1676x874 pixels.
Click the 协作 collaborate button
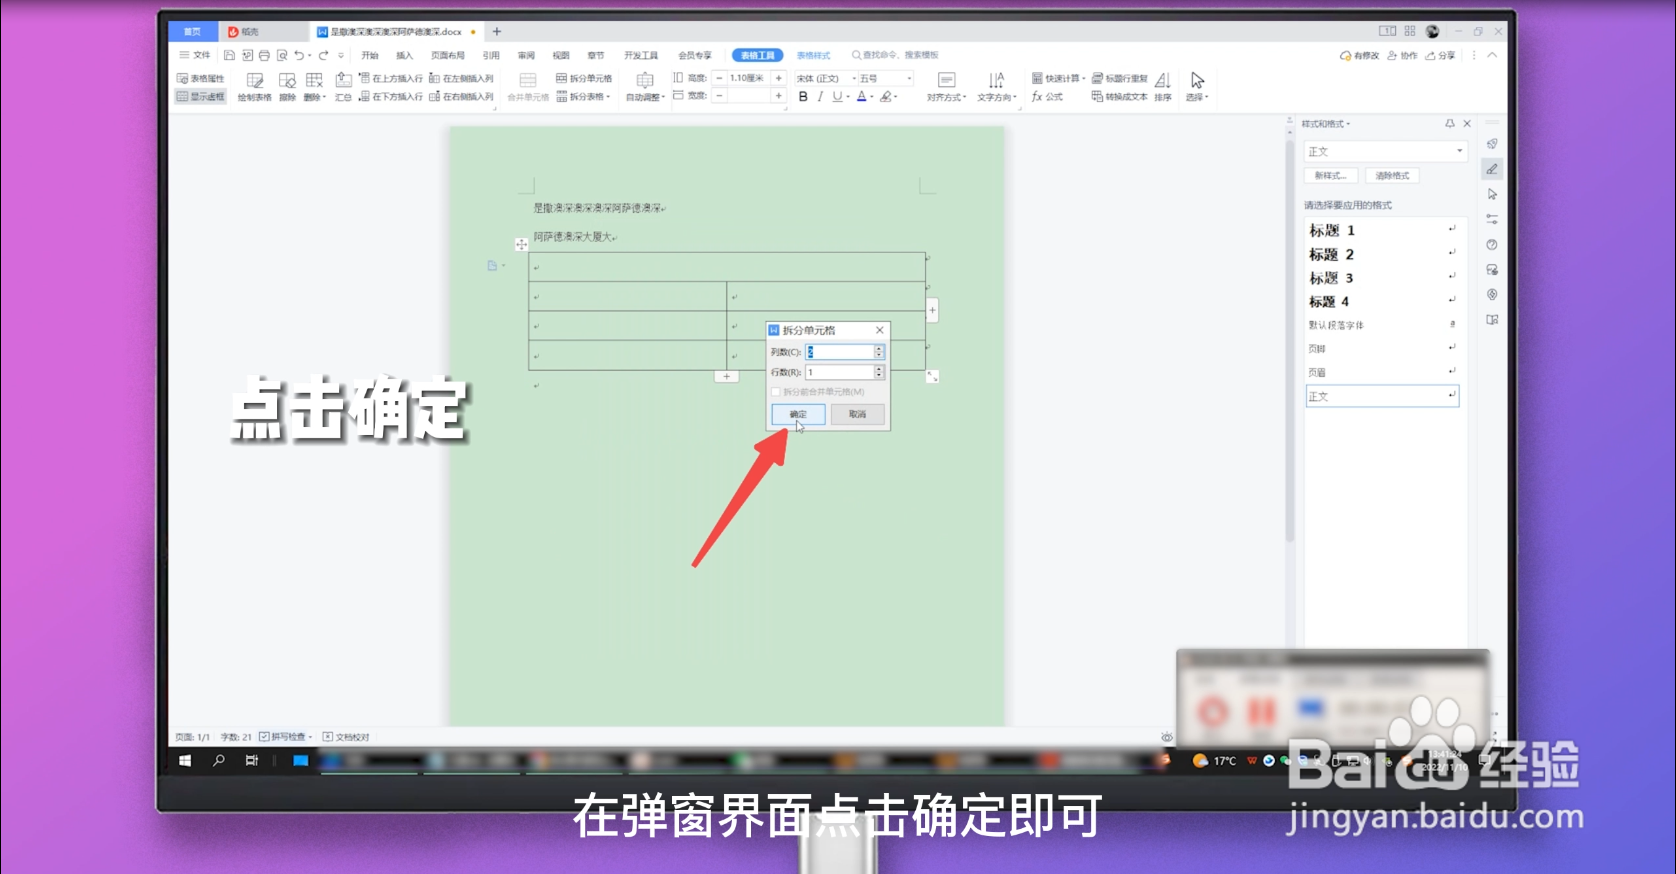click(x=1402, y=56)
